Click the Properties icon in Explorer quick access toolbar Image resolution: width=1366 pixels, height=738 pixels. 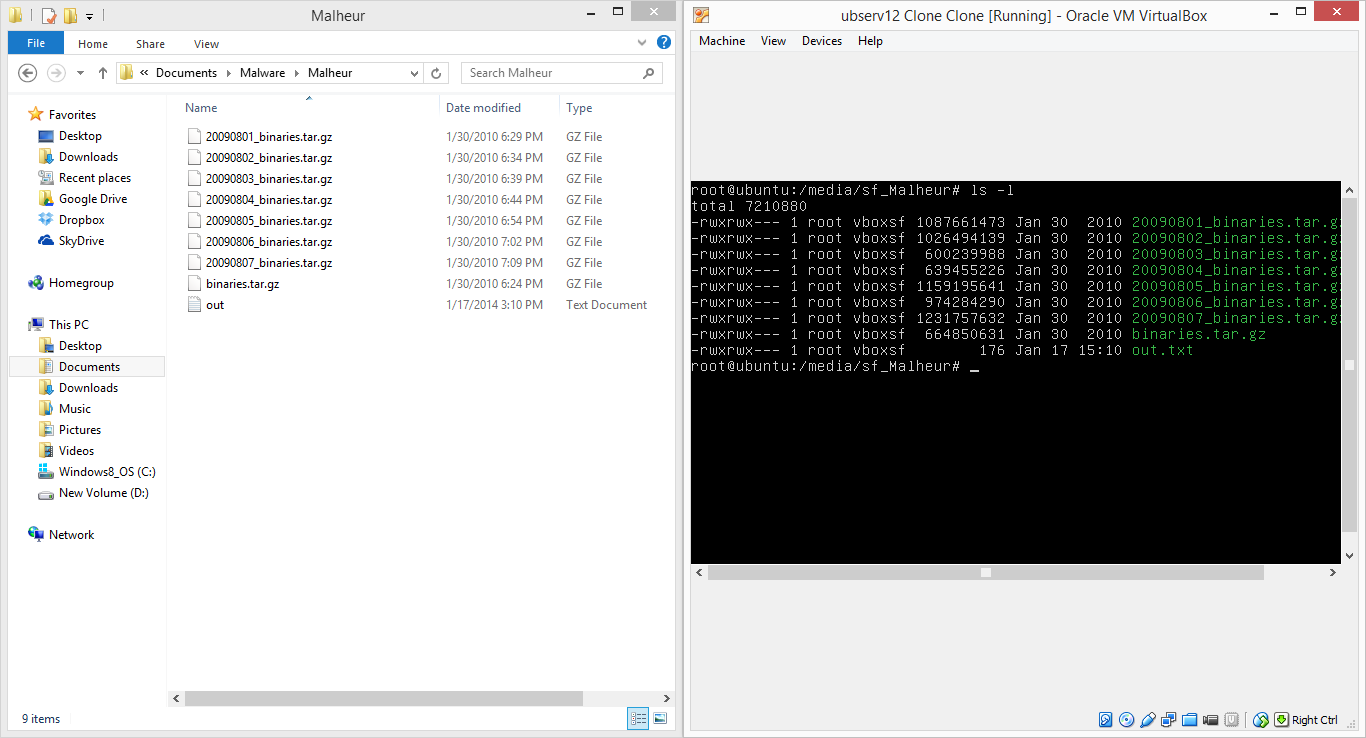pos(49,16)
